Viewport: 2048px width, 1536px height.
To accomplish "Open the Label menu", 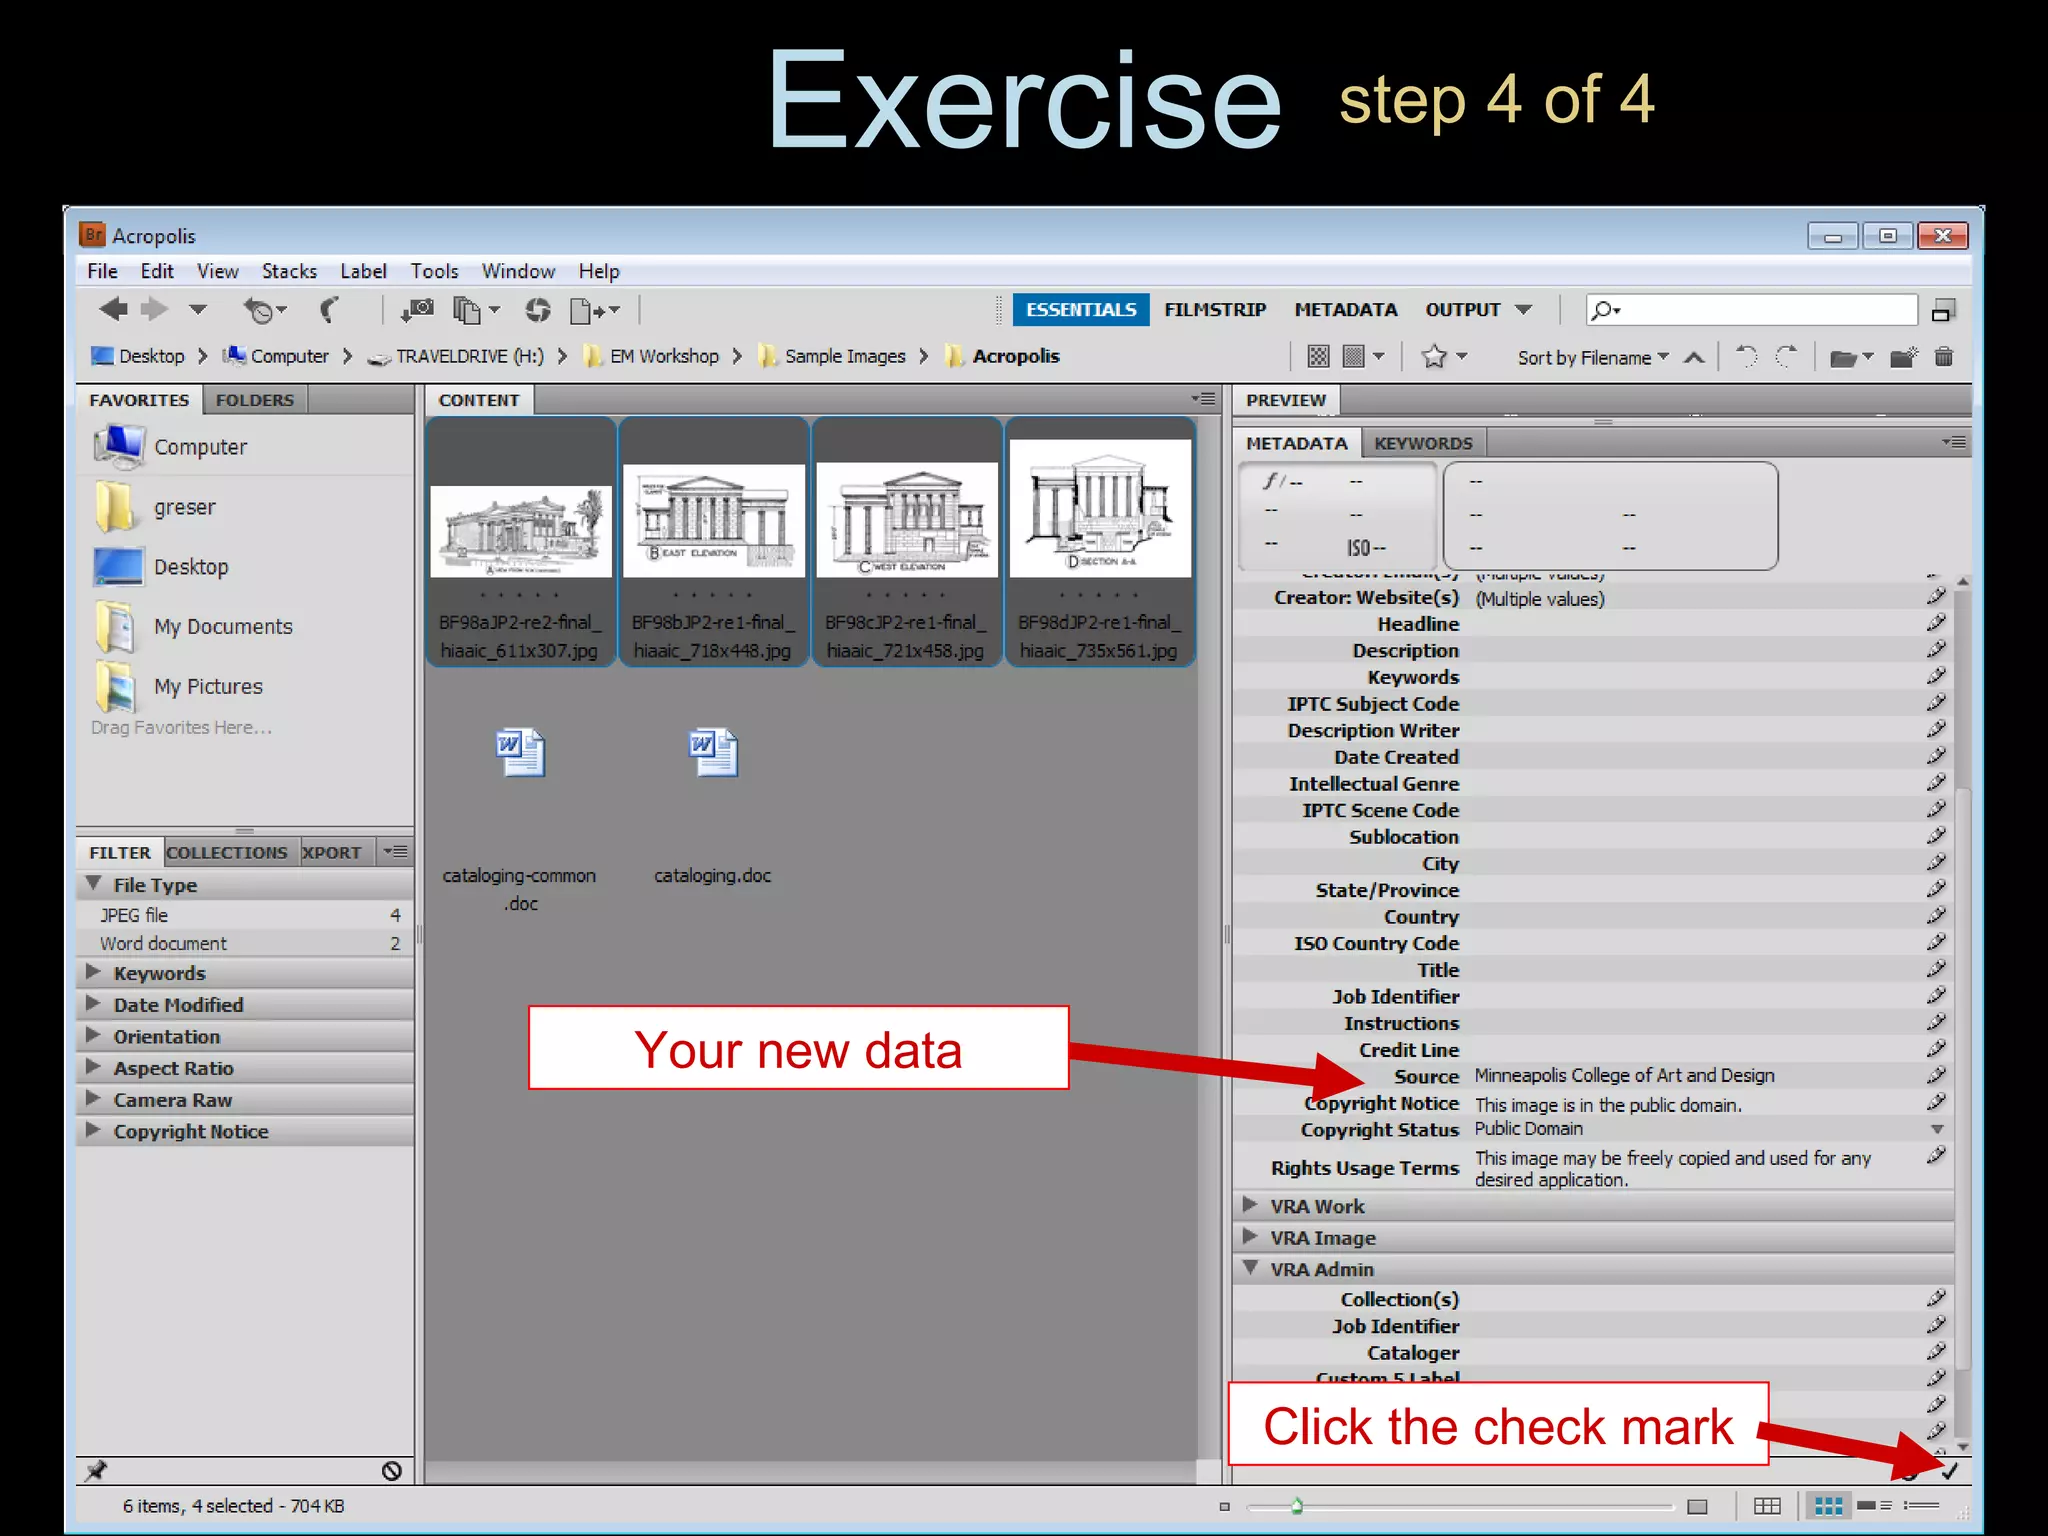I will [363, 271].
